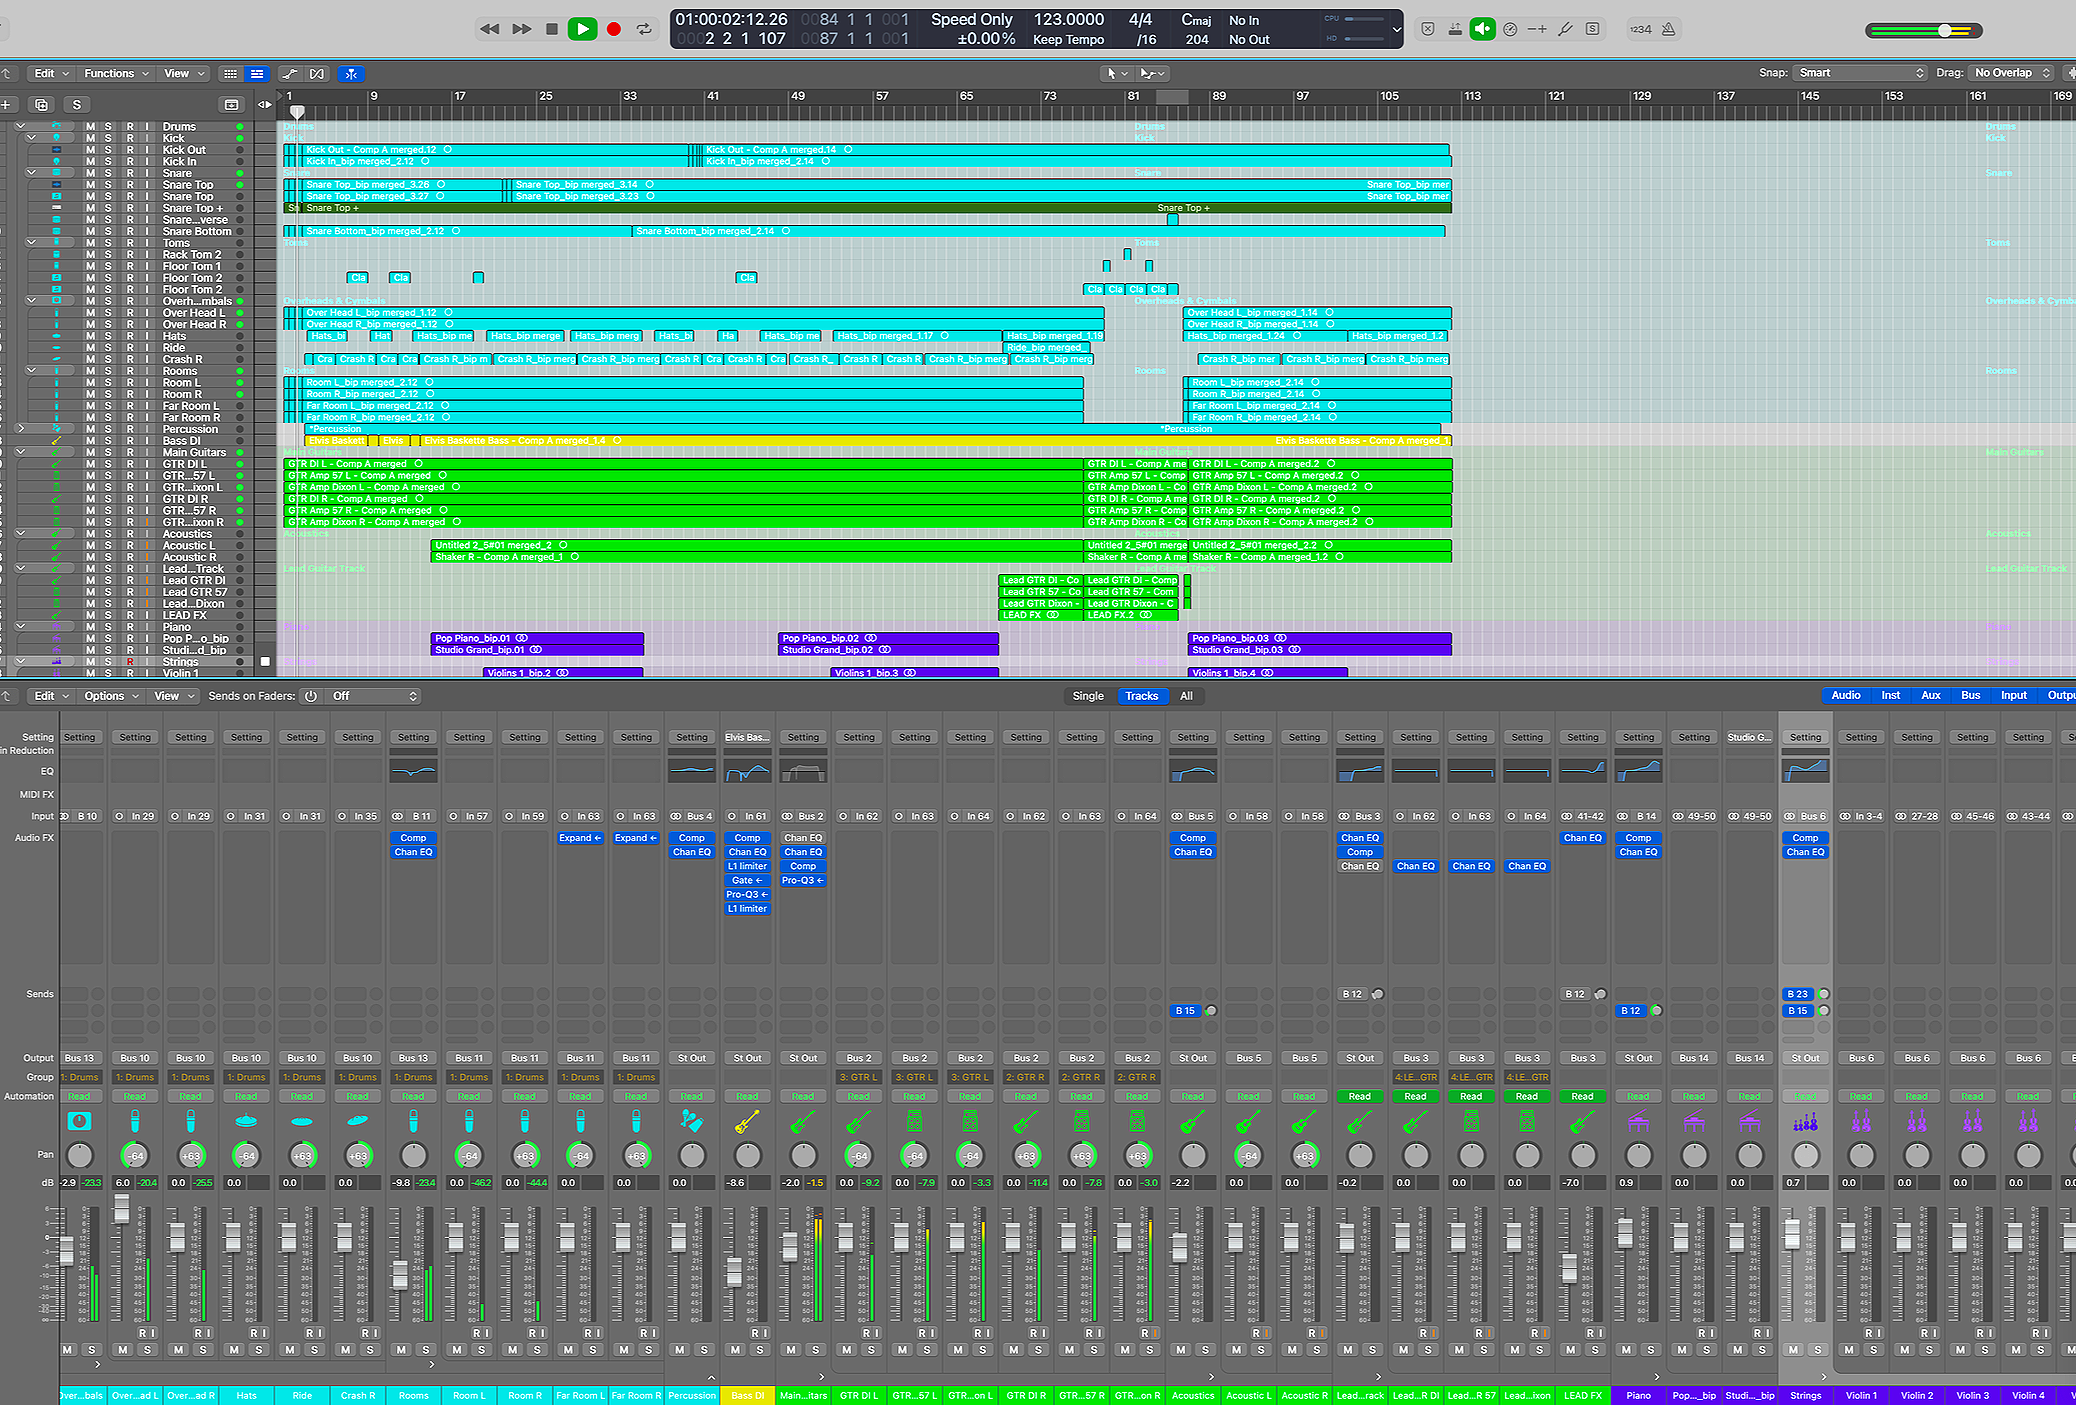Click the Tuner wrench icon
This screenshot has width=2076, height=1405.
pos(1565,29)
